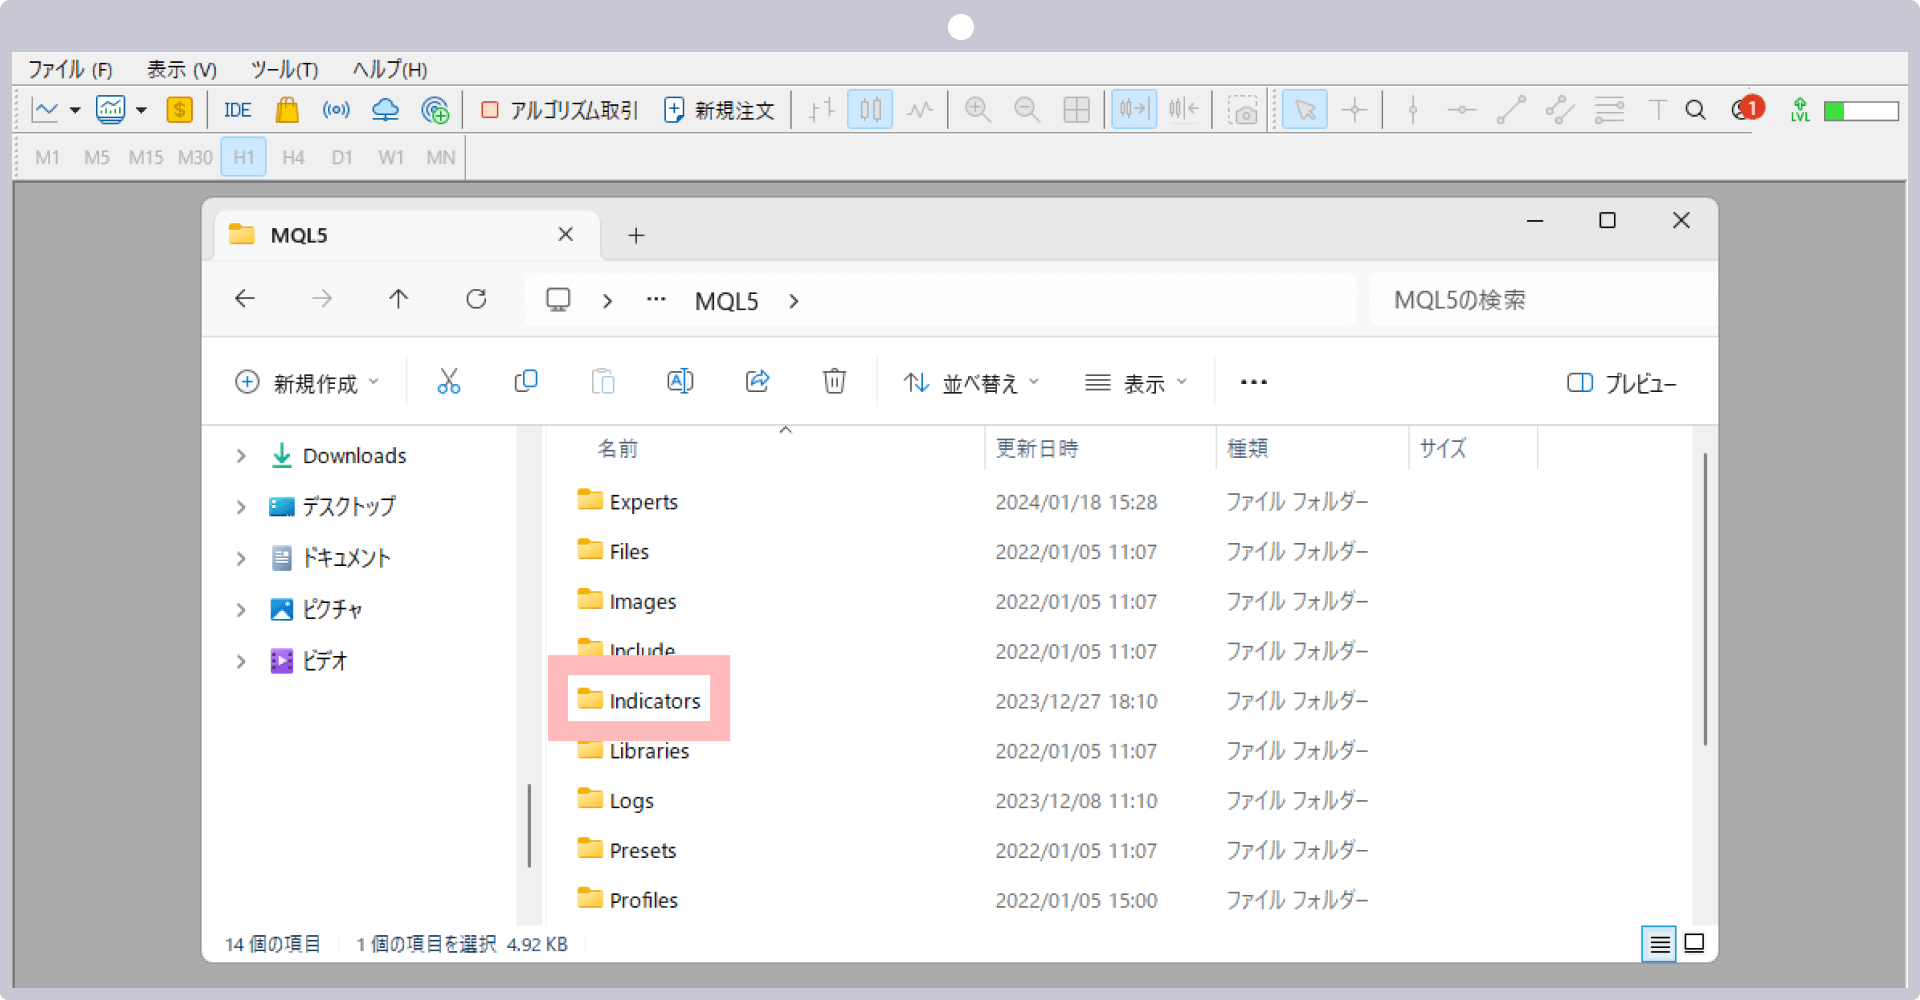Open the 表示 (V) menu
The image size is (1920, 1000).
click(x=182, y=70)
